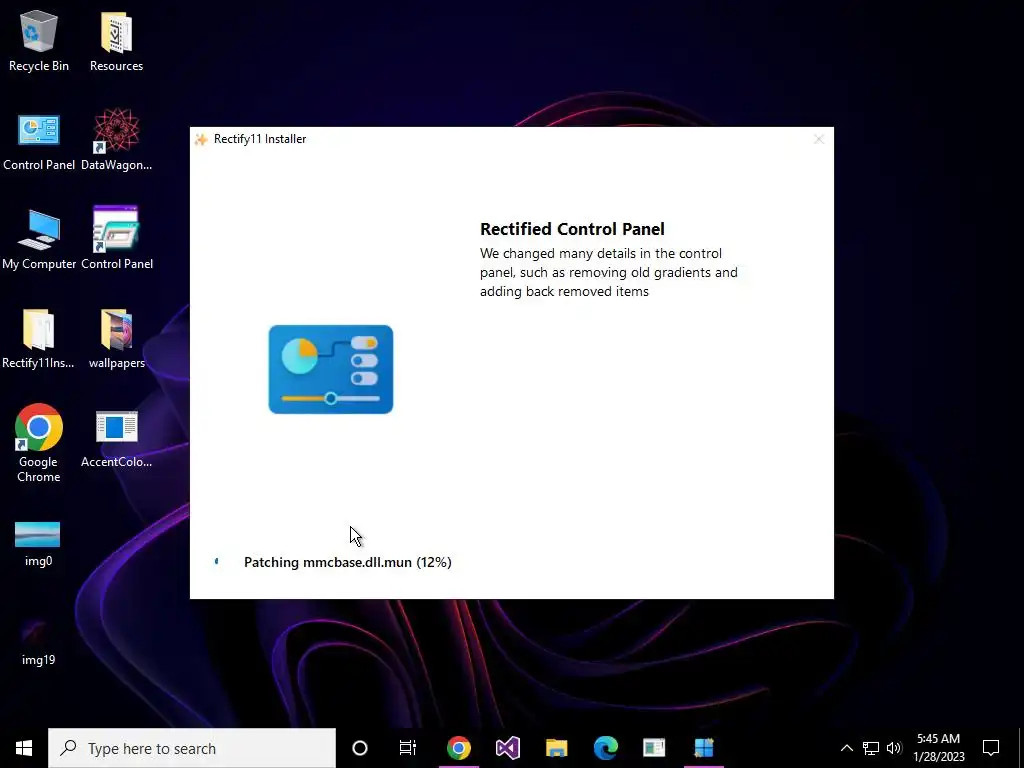This screenshot has width=1024, height=768.
Task: Click the description mentioning old gradients
Action: (609, 272)
